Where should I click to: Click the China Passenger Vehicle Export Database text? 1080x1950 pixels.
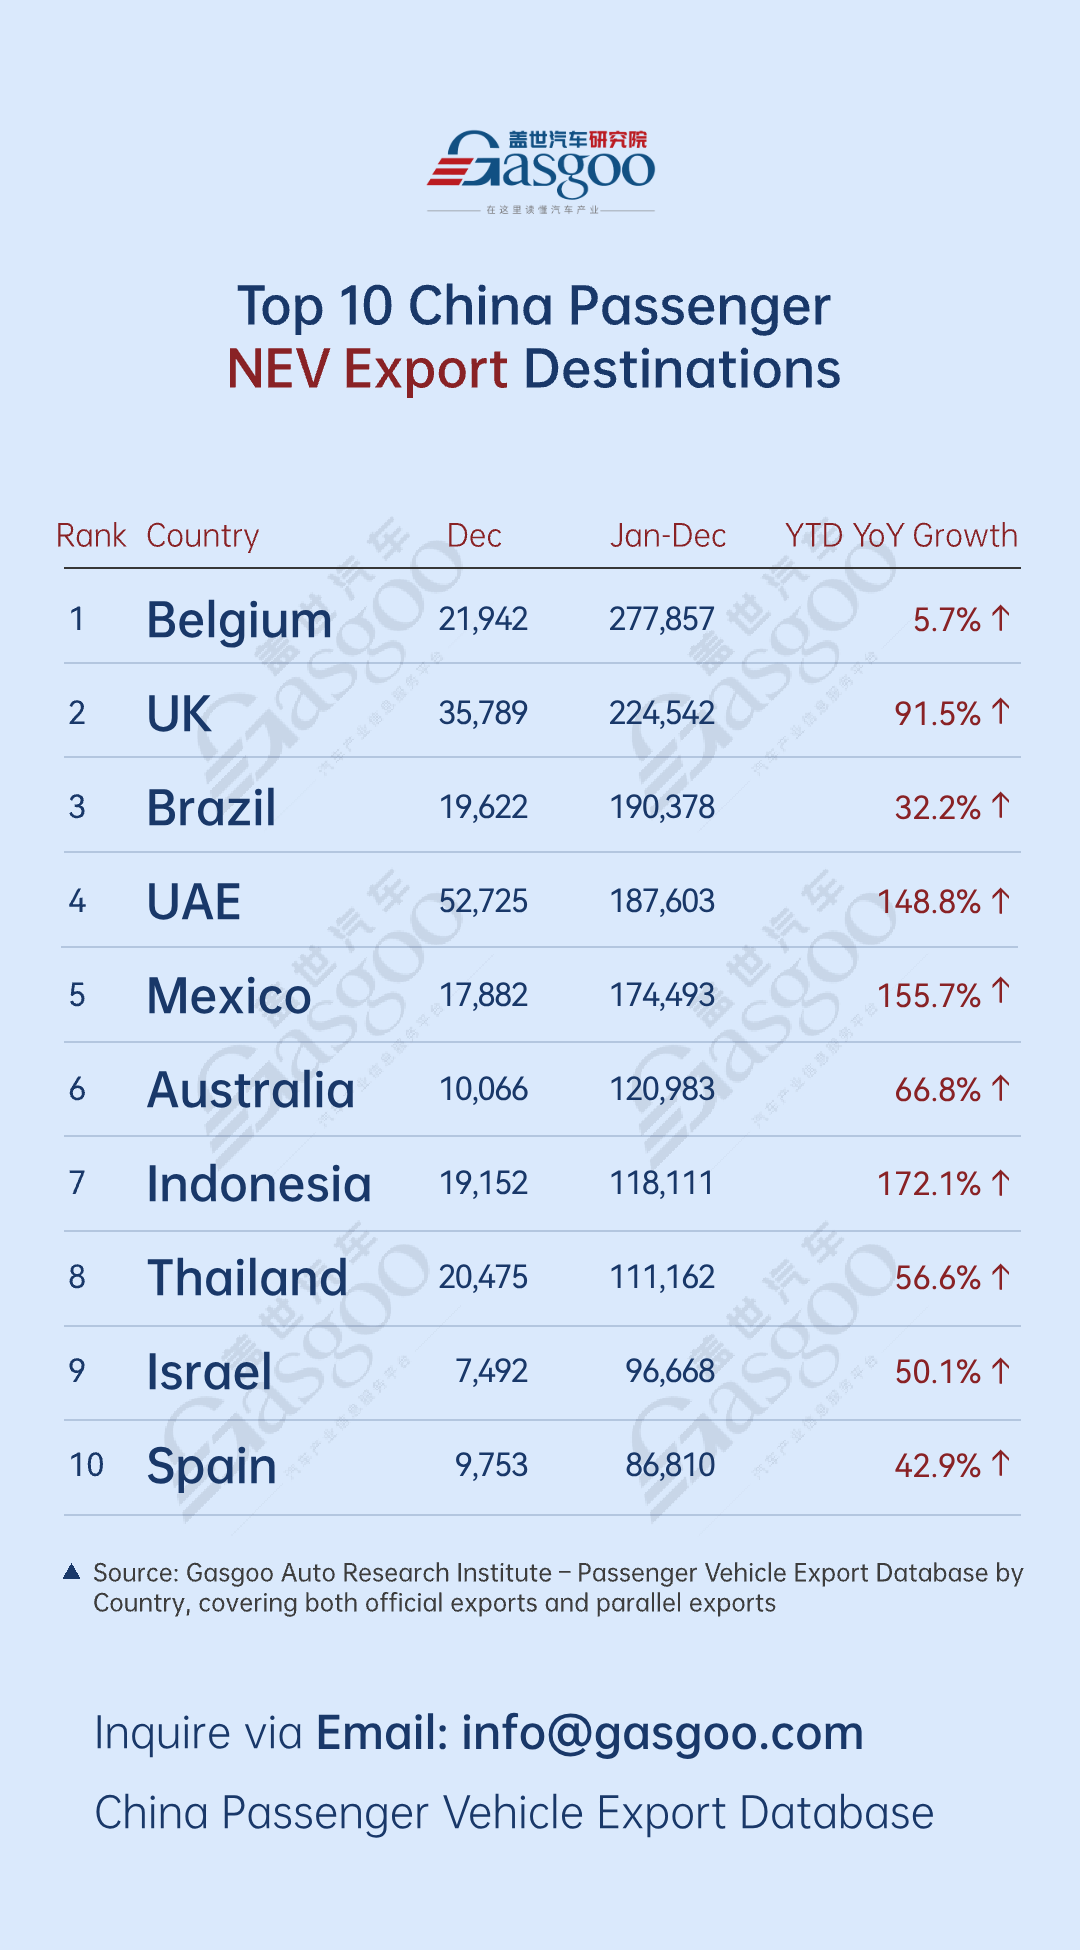pos(514,1813)
